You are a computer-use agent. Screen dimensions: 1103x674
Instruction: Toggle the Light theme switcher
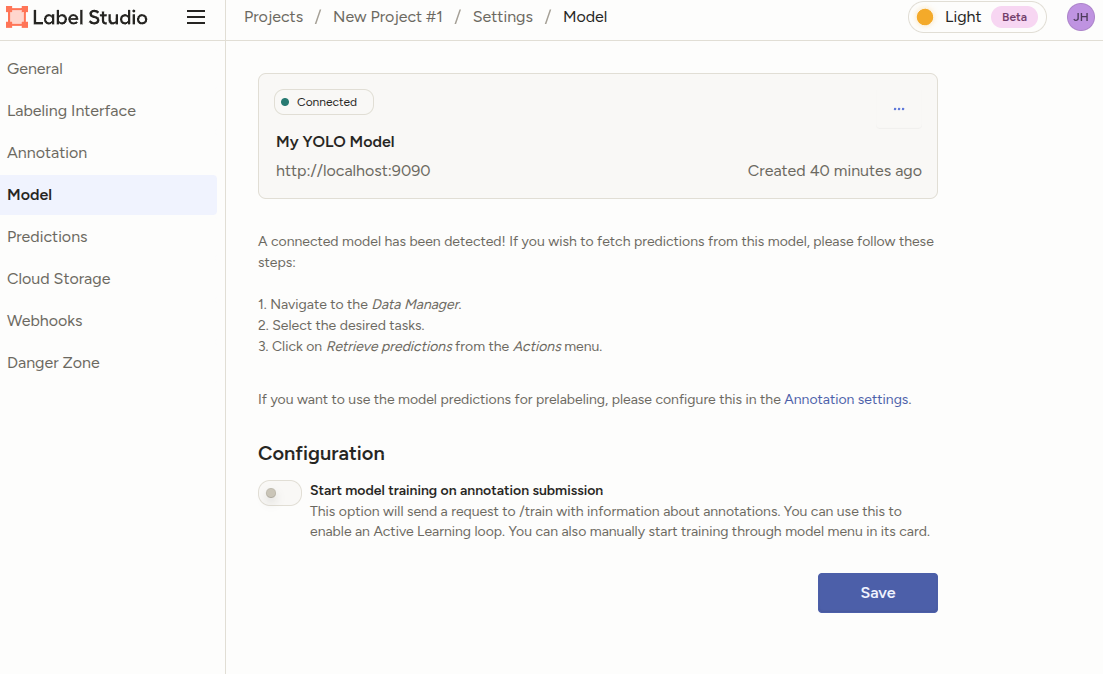tap(976, 17)
